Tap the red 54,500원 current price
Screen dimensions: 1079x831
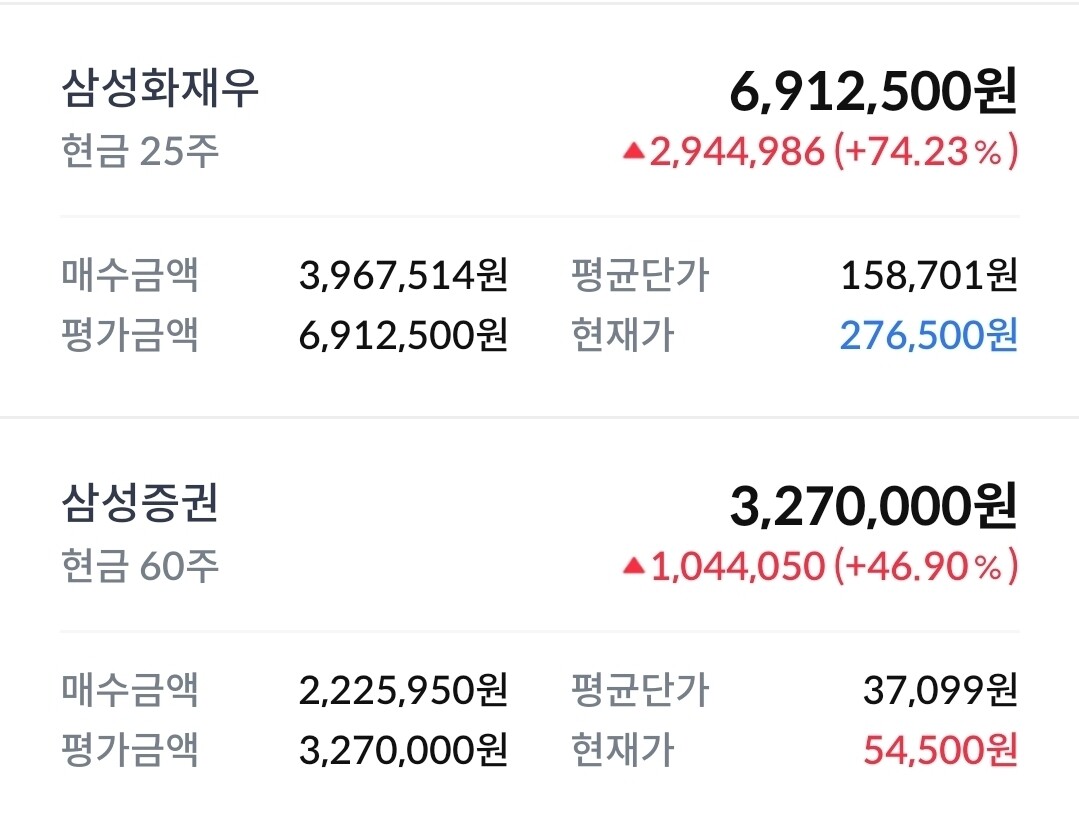pos(939,749)
